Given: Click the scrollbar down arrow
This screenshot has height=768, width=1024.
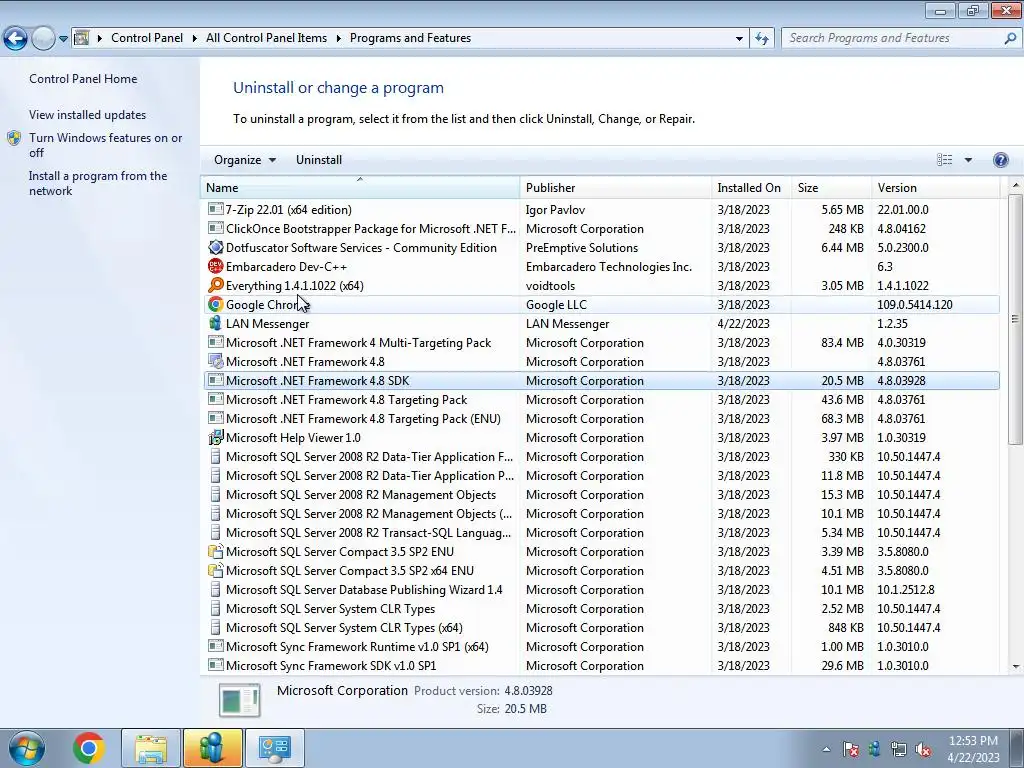Looking at the screenshot, I should (1016, 667).
